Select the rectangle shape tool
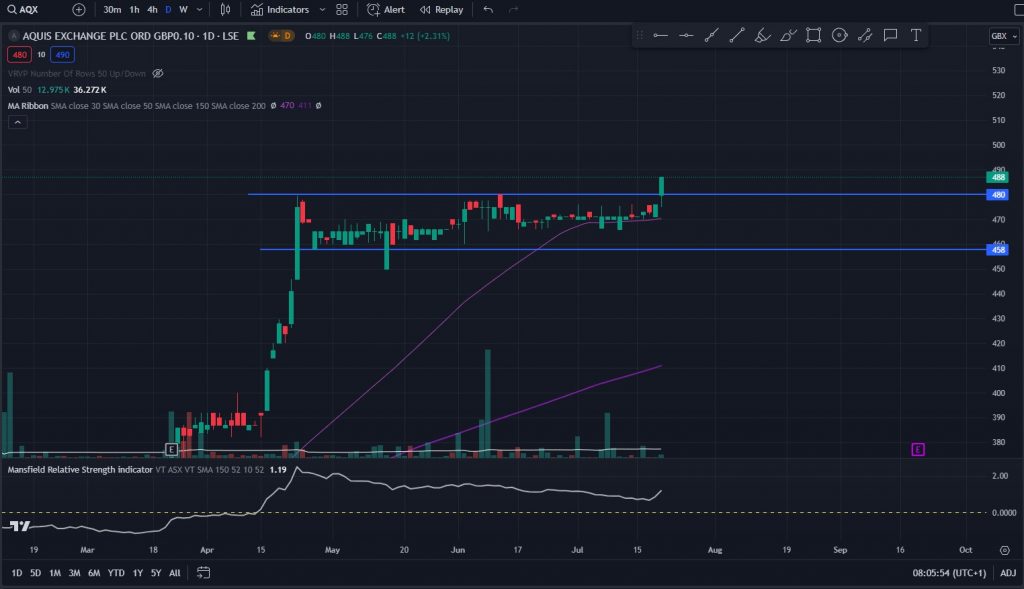This screenshot has width=1024, height=589. tap(813, 35)
